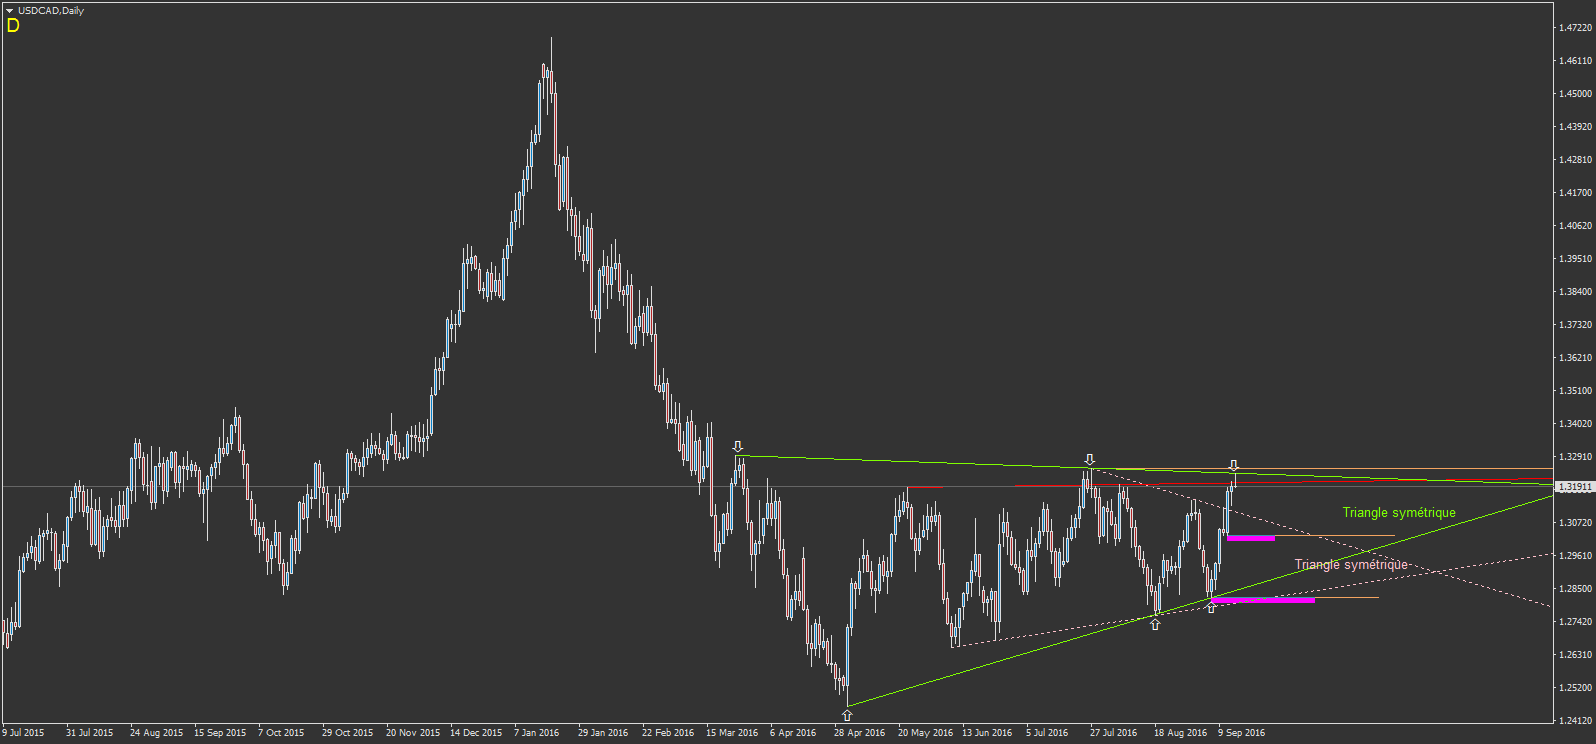The width and height of the screenshot is (1596, 744).
Task: Click the 1.40620 price on the scale
Action: 1575,226
